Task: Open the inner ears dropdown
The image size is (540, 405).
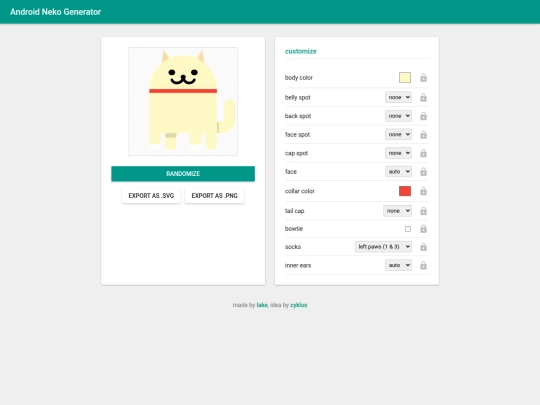Action: click(398, 265)
